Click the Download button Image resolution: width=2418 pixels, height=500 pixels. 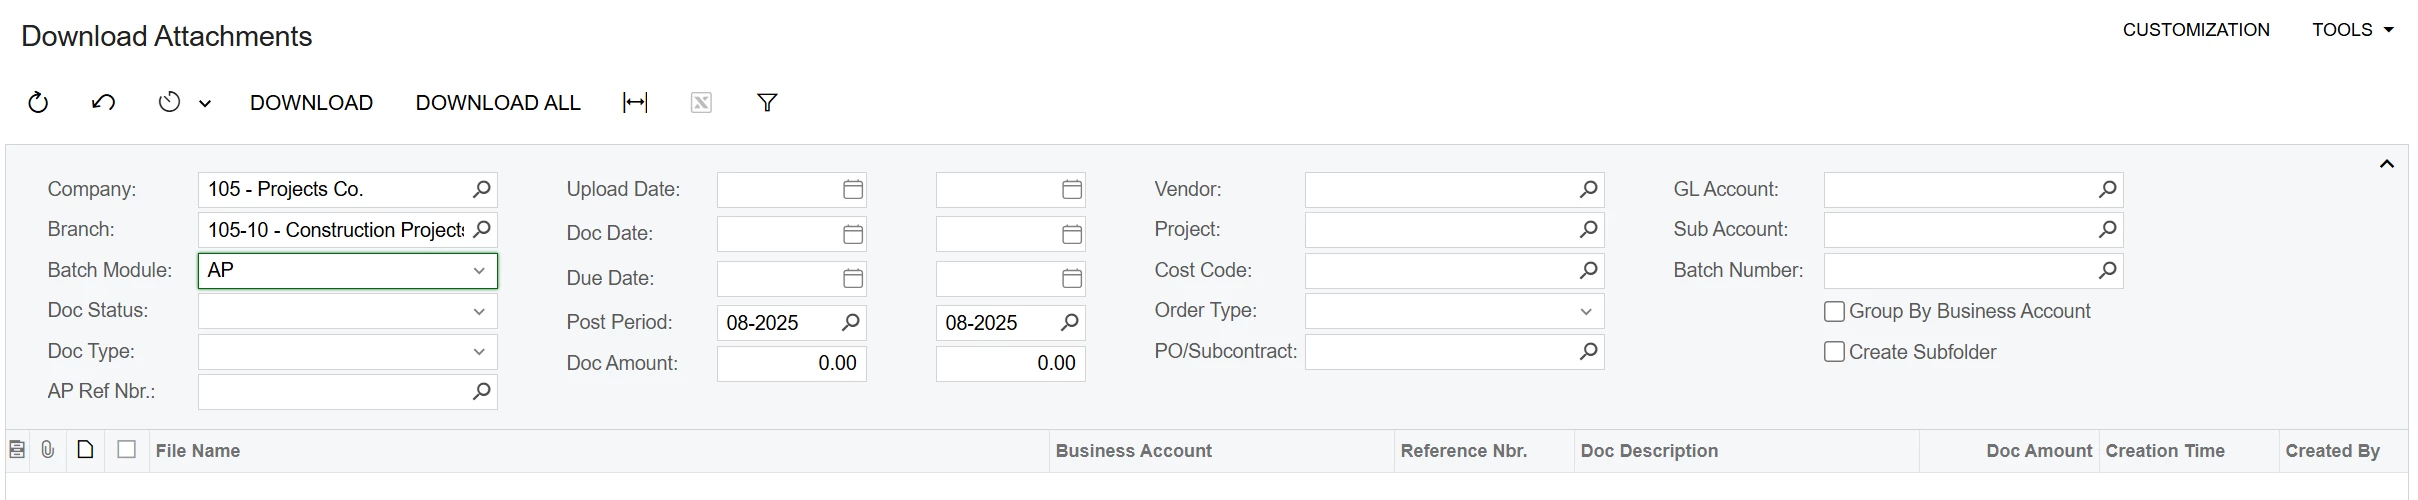click(311, 103)
